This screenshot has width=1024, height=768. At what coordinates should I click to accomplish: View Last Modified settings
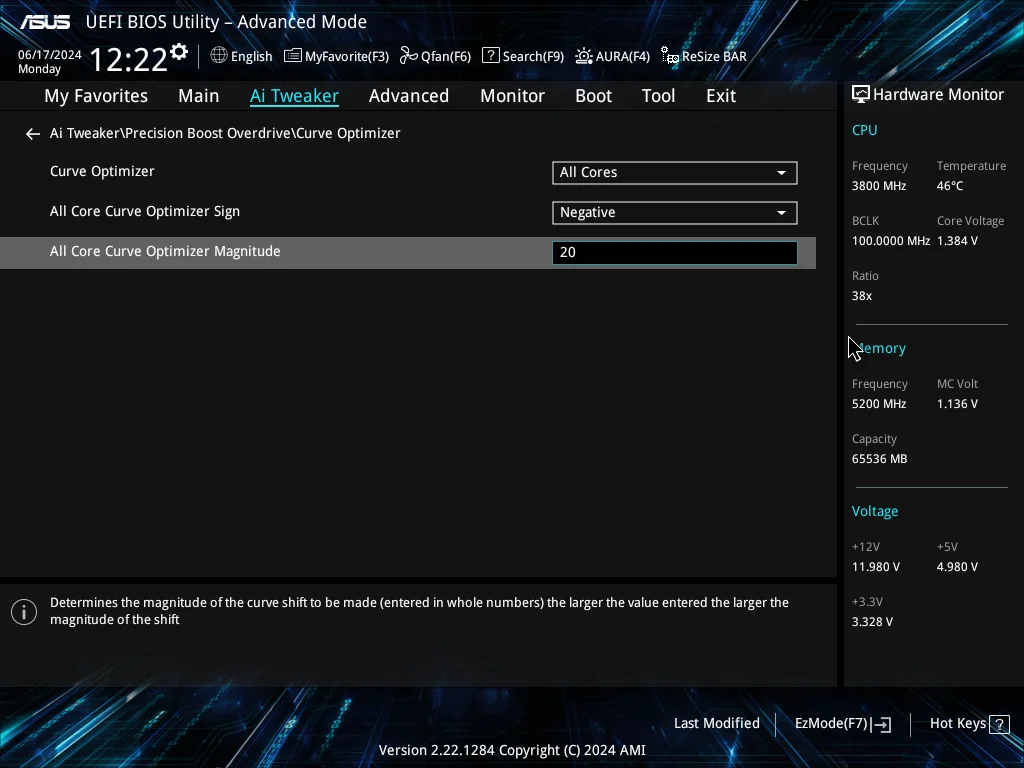point(716,724)
